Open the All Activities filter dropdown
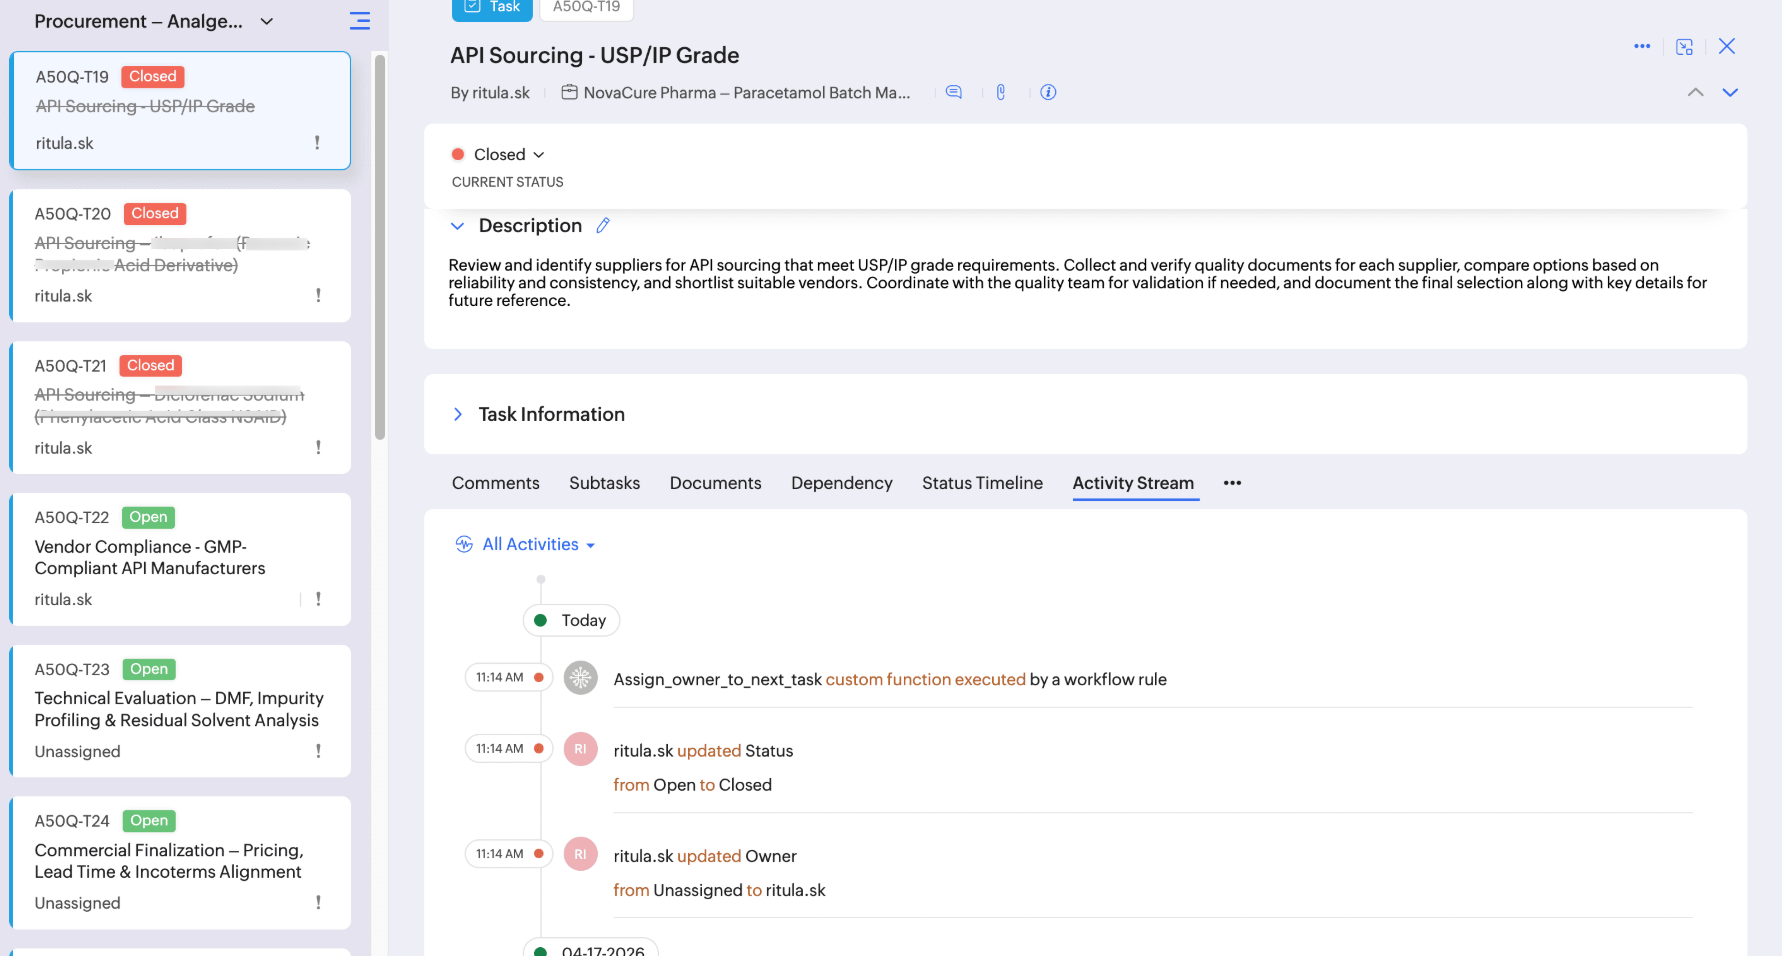 click(538, 545)
